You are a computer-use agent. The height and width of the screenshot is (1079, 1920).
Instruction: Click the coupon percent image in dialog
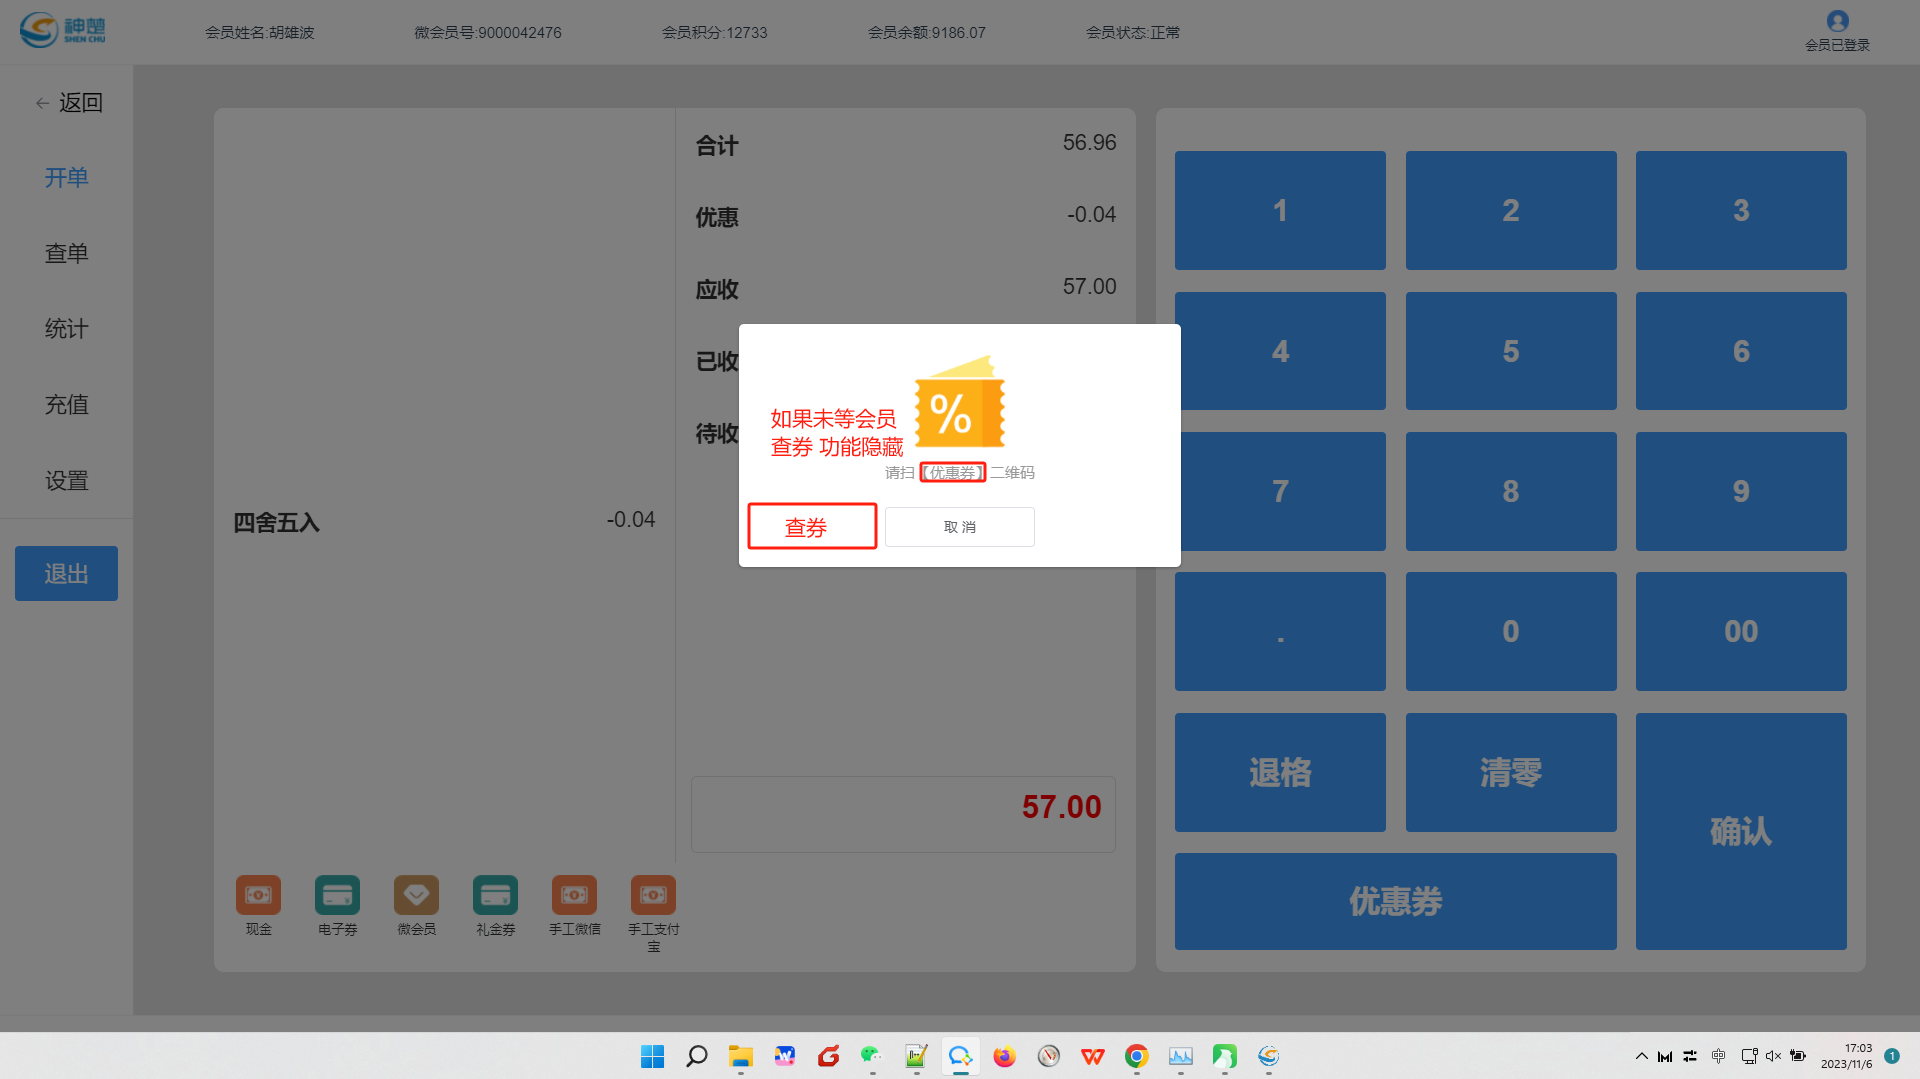point(959,402)
